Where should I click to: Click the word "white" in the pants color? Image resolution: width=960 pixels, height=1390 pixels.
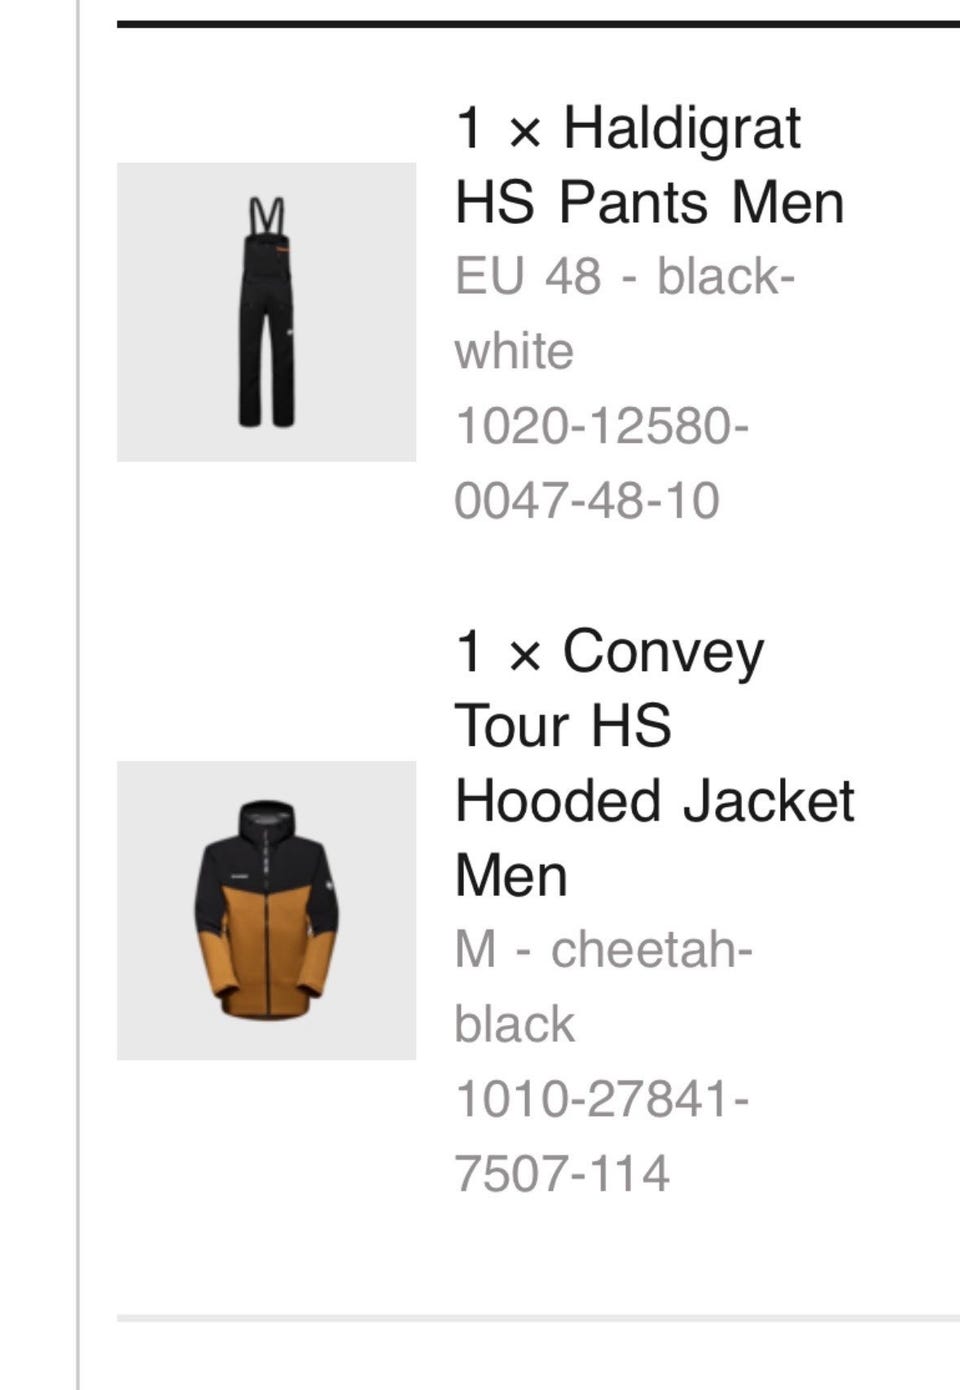pyautogui.click(x=514, y=351)
